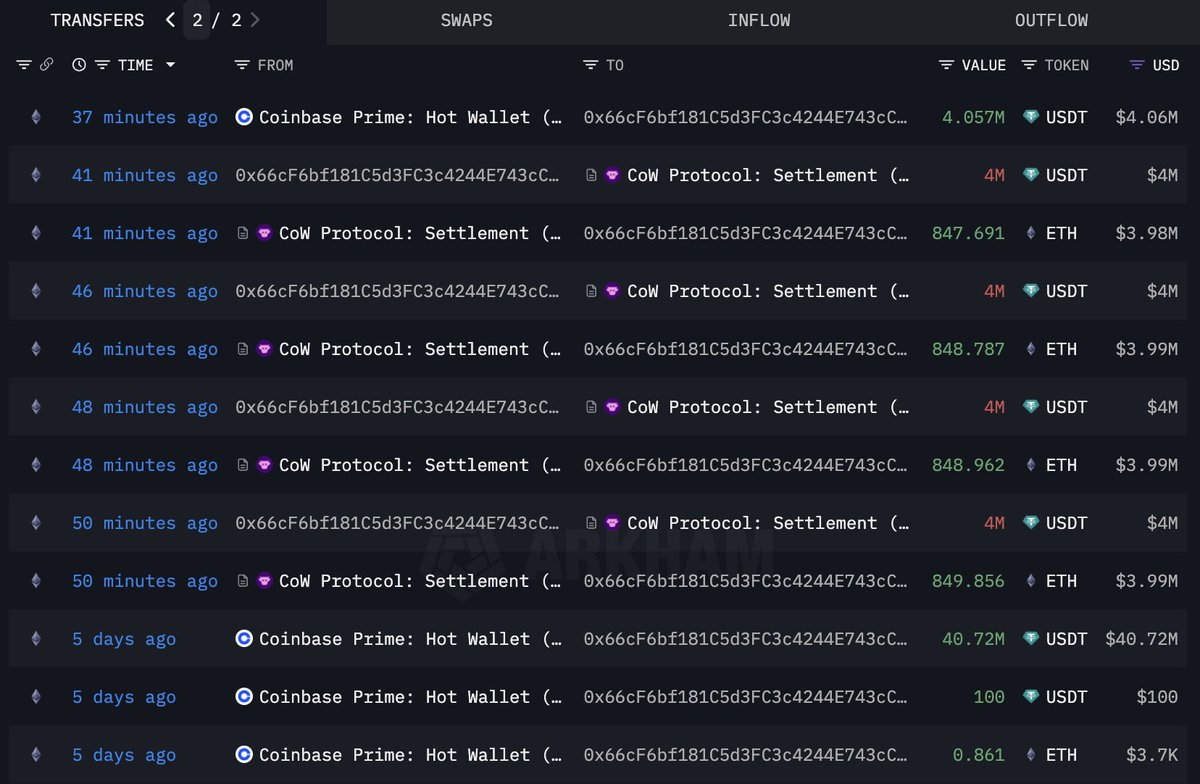Click CoW Protocol logo in the 848.787 row

pyautogui.click(x=264, y=349)
